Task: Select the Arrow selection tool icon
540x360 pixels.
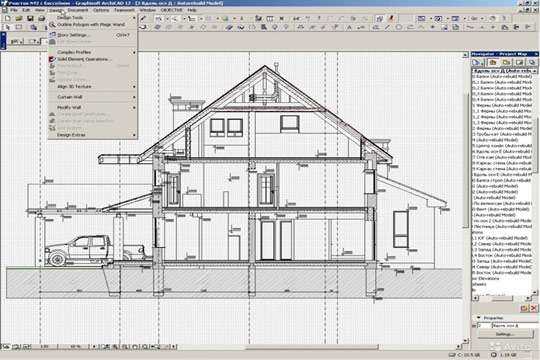Action: tap(8, 27)
